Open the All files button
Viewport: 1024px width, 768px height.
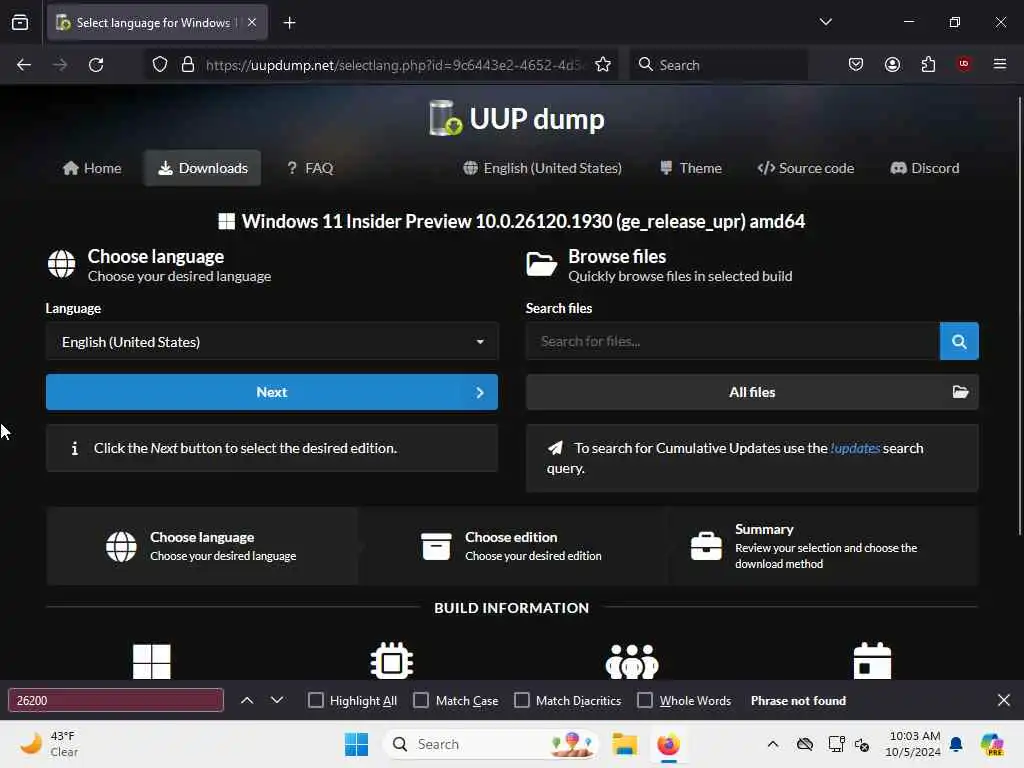click(x=752, y=392)
